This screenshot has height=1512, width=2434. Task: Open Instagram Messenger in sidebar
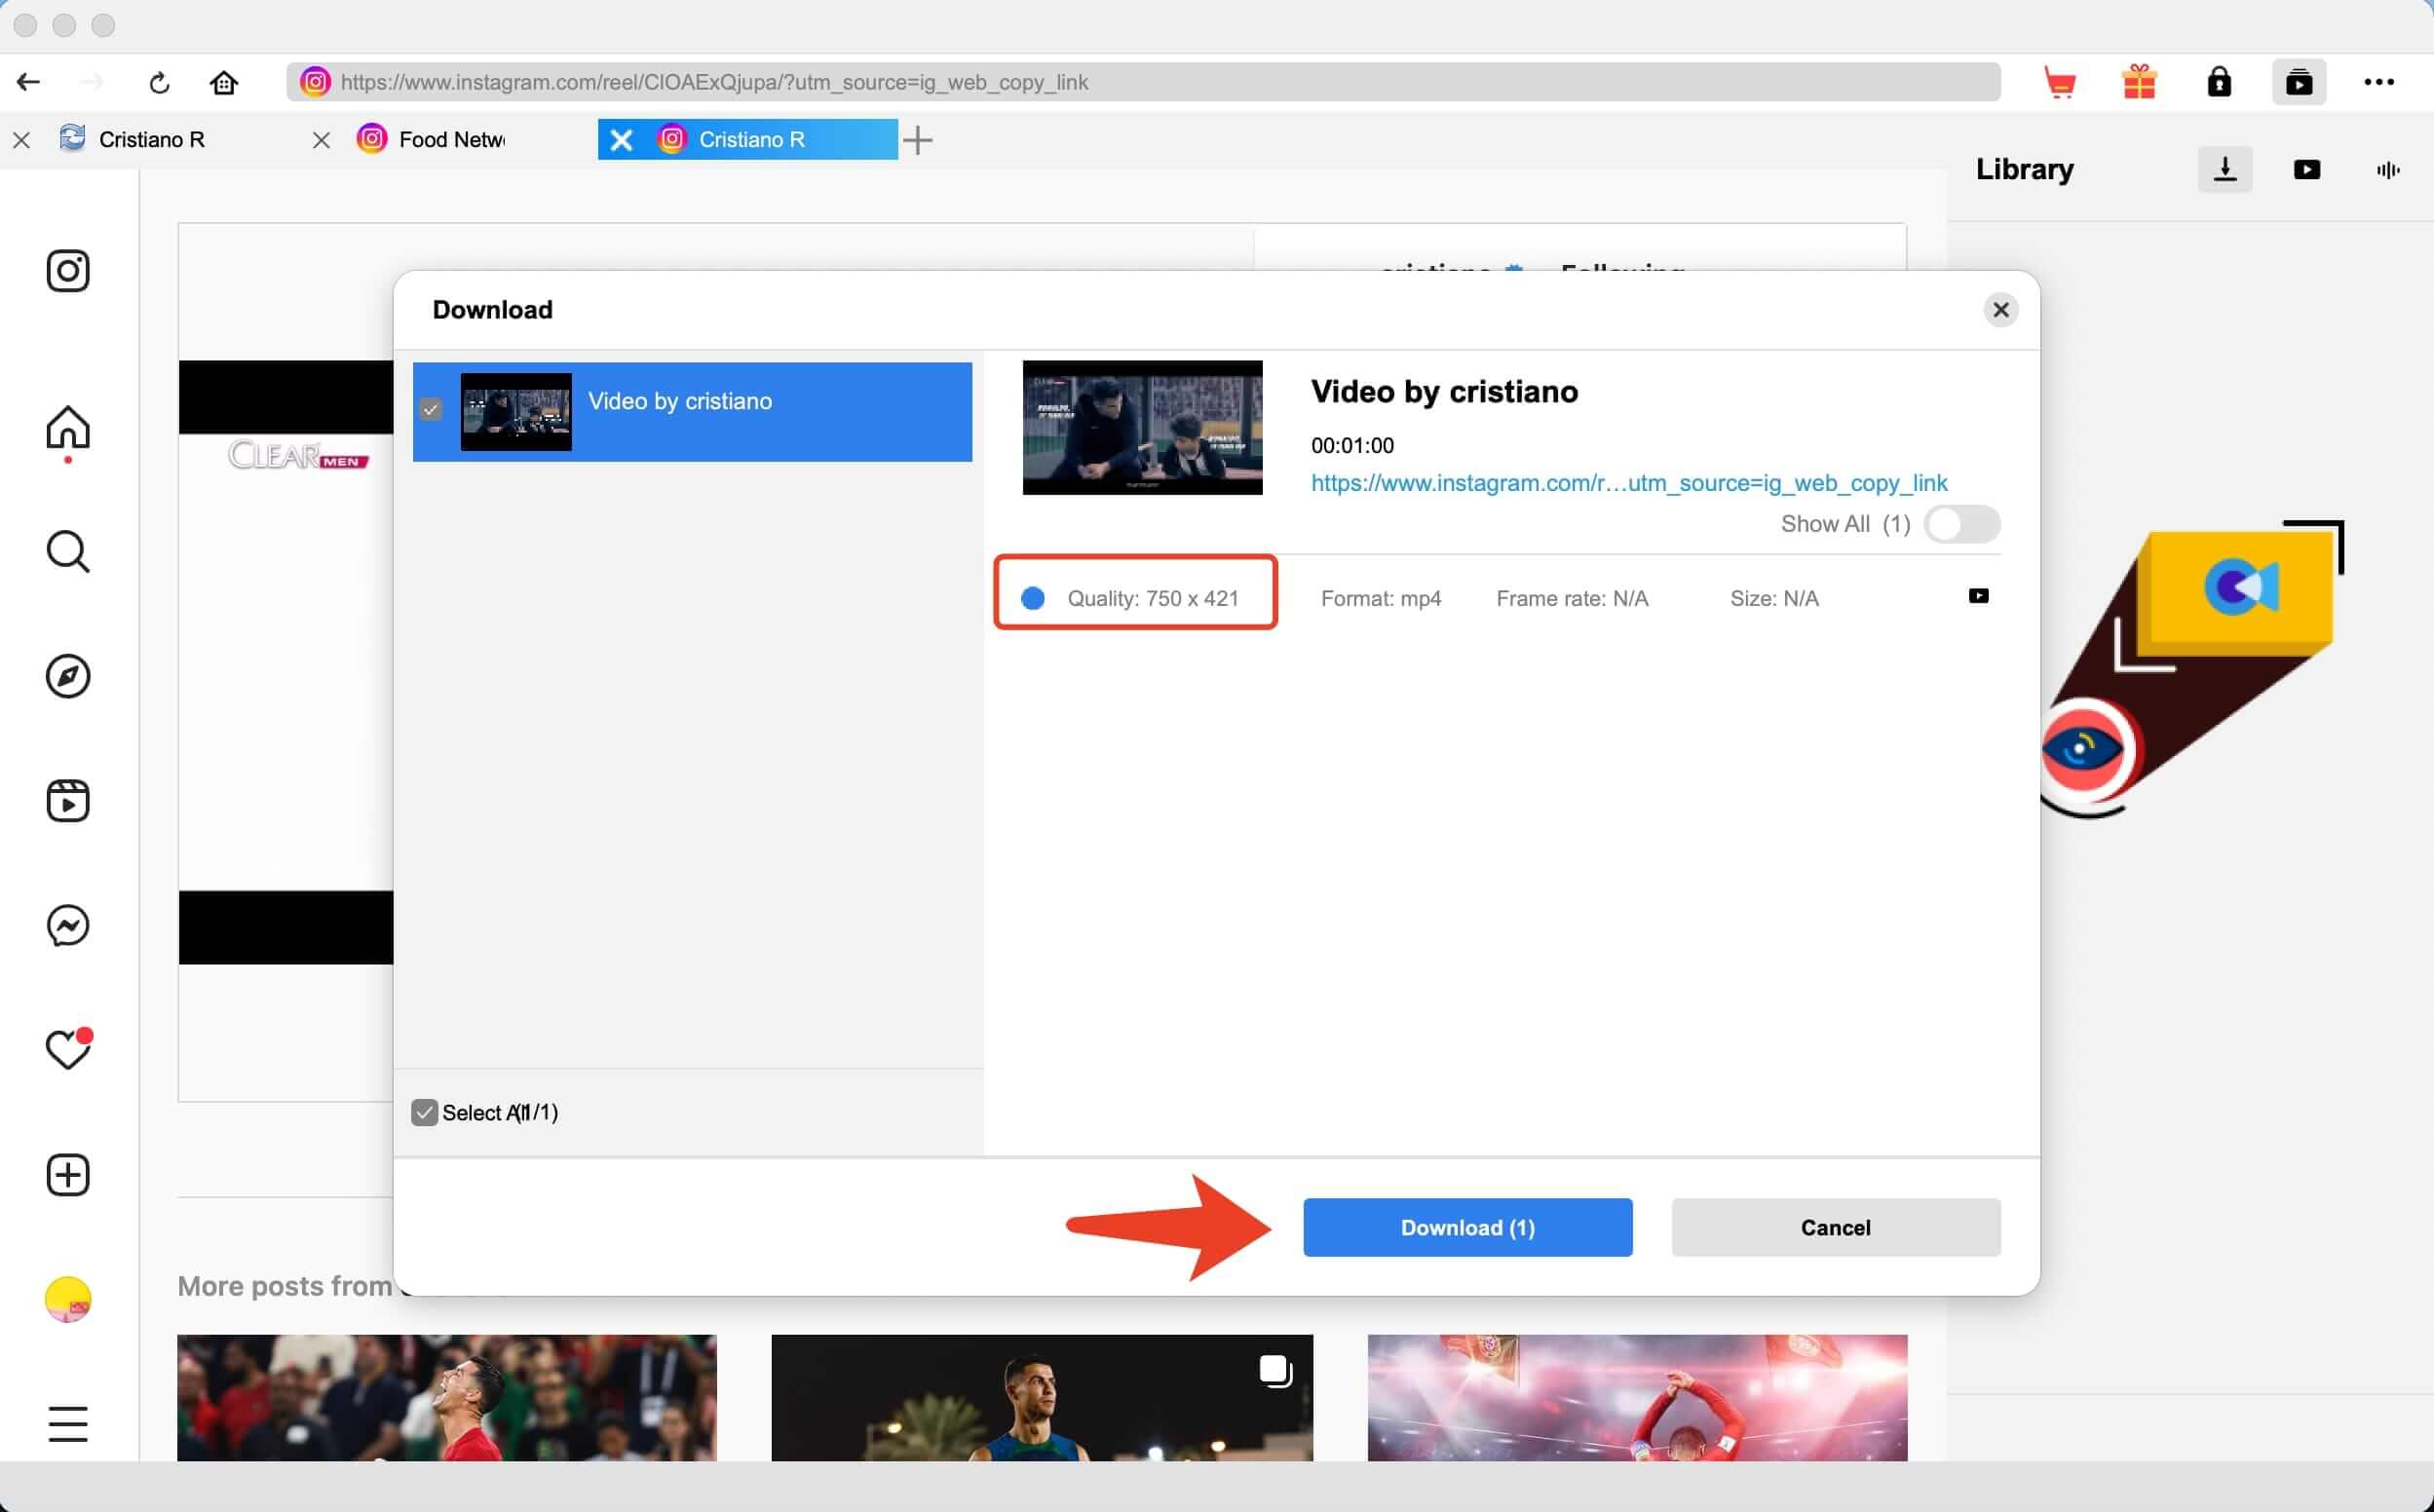coord(68,925)
